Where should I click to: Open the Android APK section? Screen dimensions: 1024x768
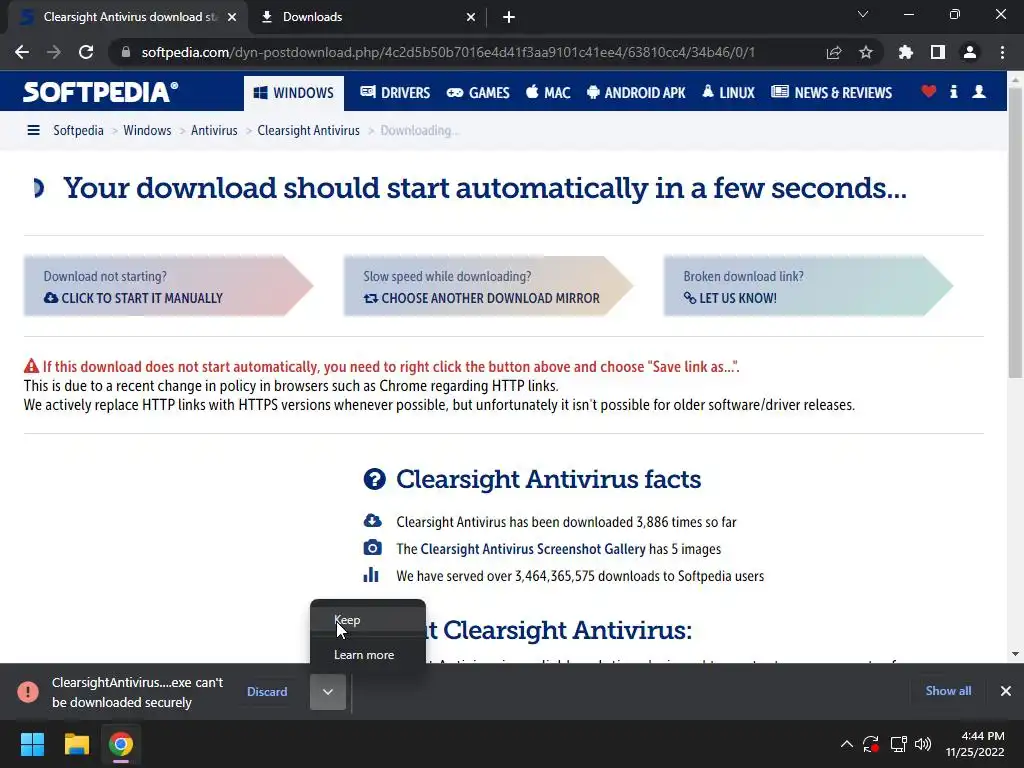click(636, 93)
